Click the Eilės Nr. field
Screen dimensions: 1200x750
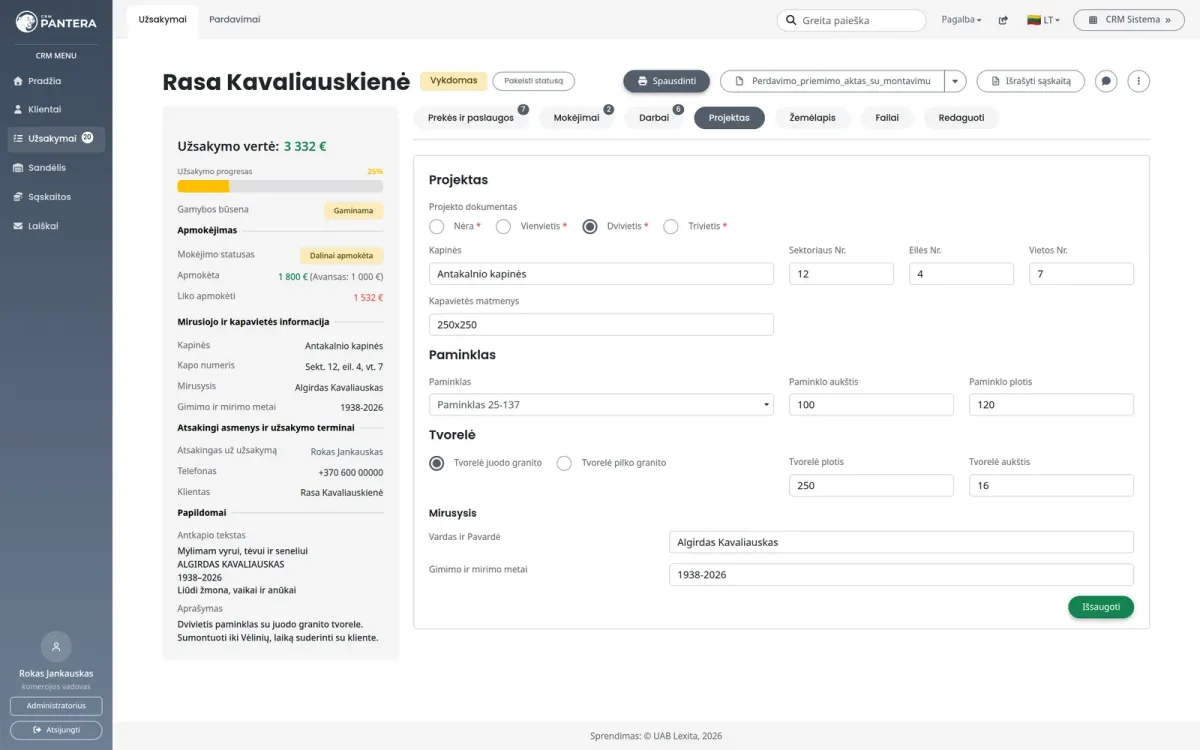coord(961,274)
